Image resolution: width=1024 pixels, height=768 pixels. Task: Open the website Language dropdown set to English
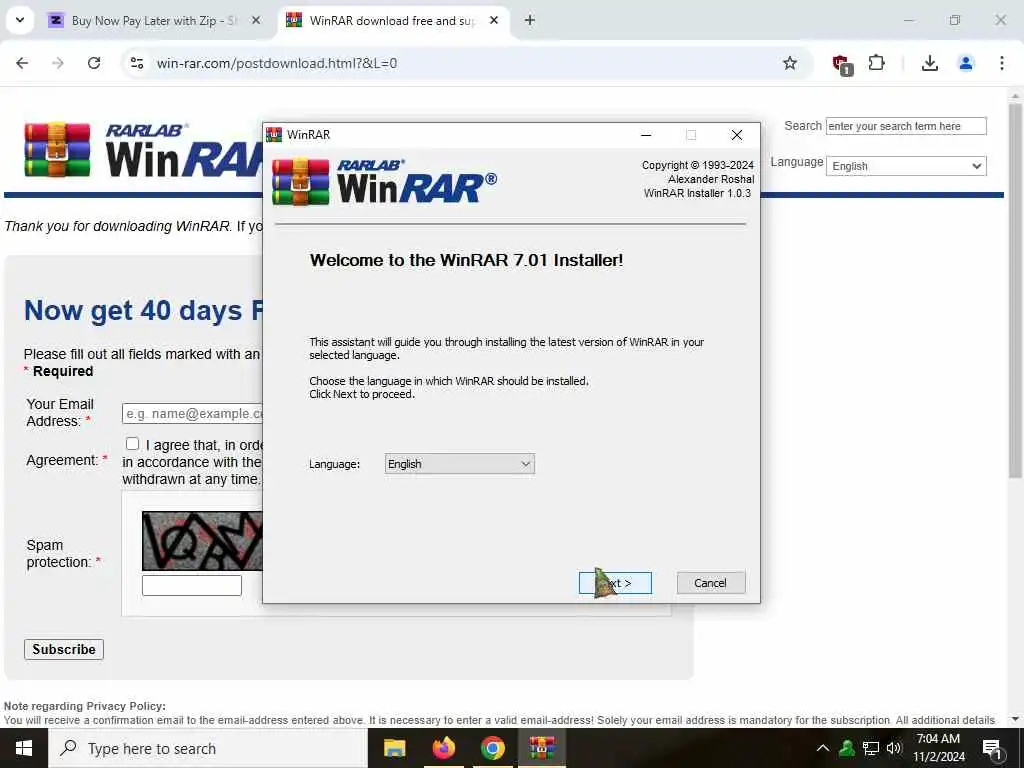906,166
